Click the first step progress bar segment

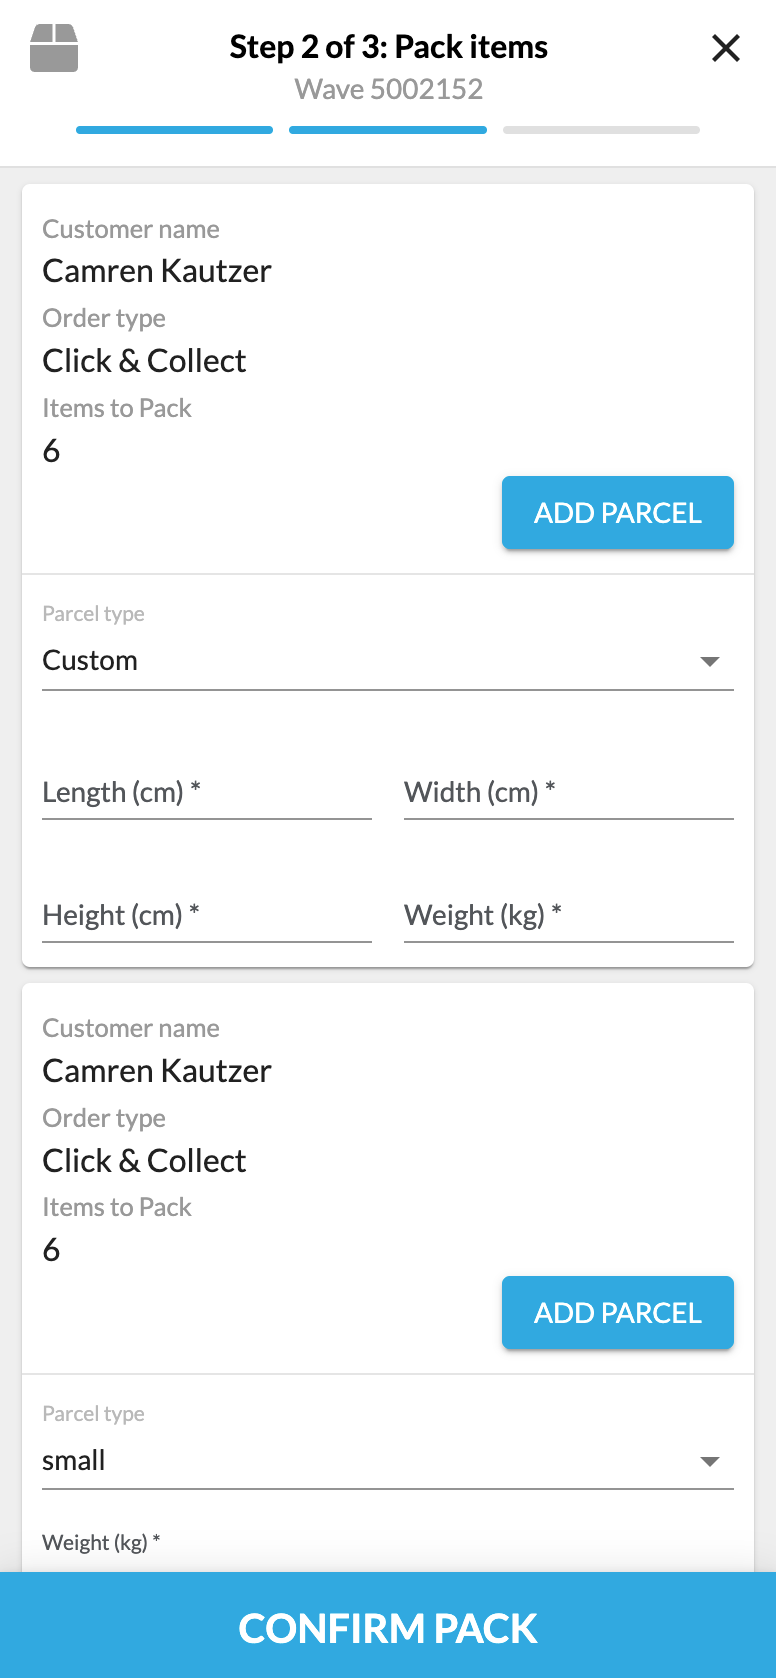[174, 129]
